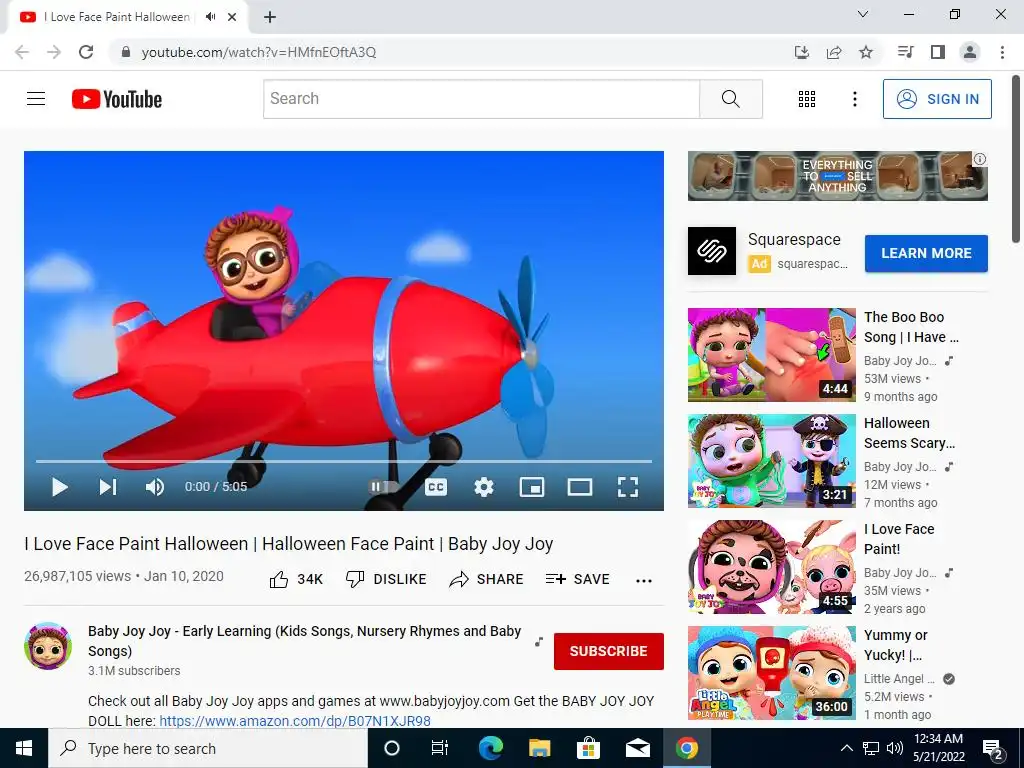1024x768 pixels.
Task: Click the video progress bar
Action: 344,461
